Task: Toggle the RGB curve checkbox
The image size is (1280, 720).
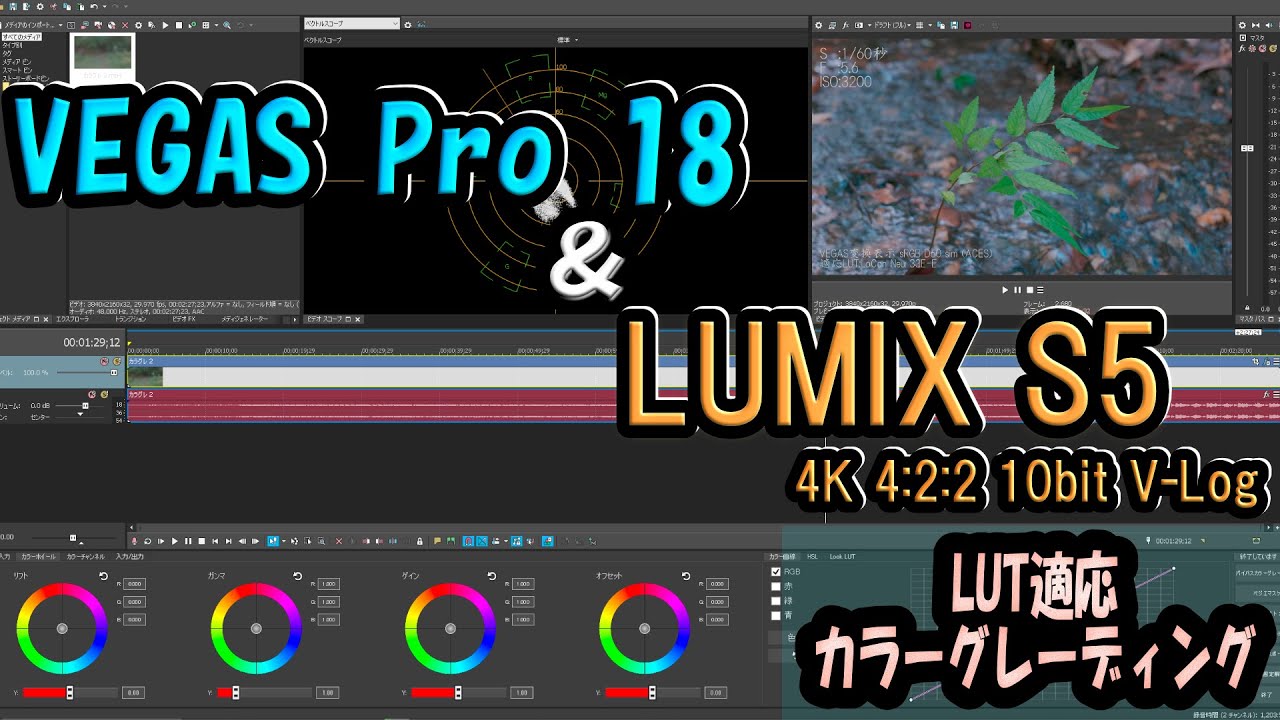Action: [x=775, y=572]
